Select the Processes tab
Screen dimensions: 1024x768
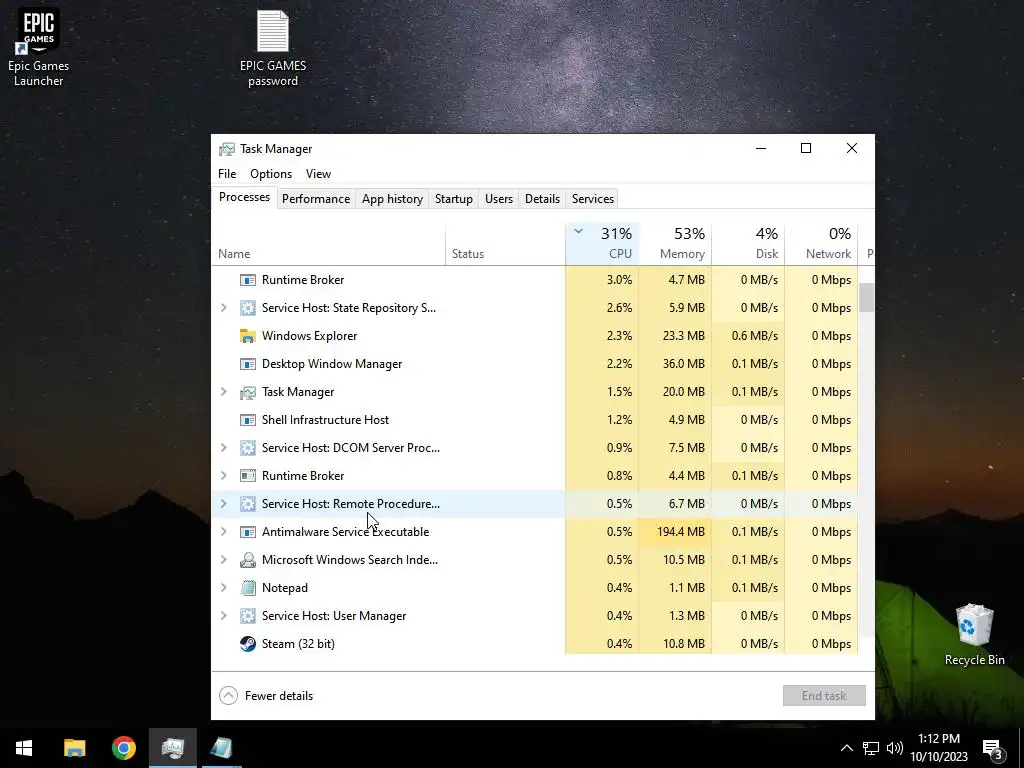click(x=244, y=197)
